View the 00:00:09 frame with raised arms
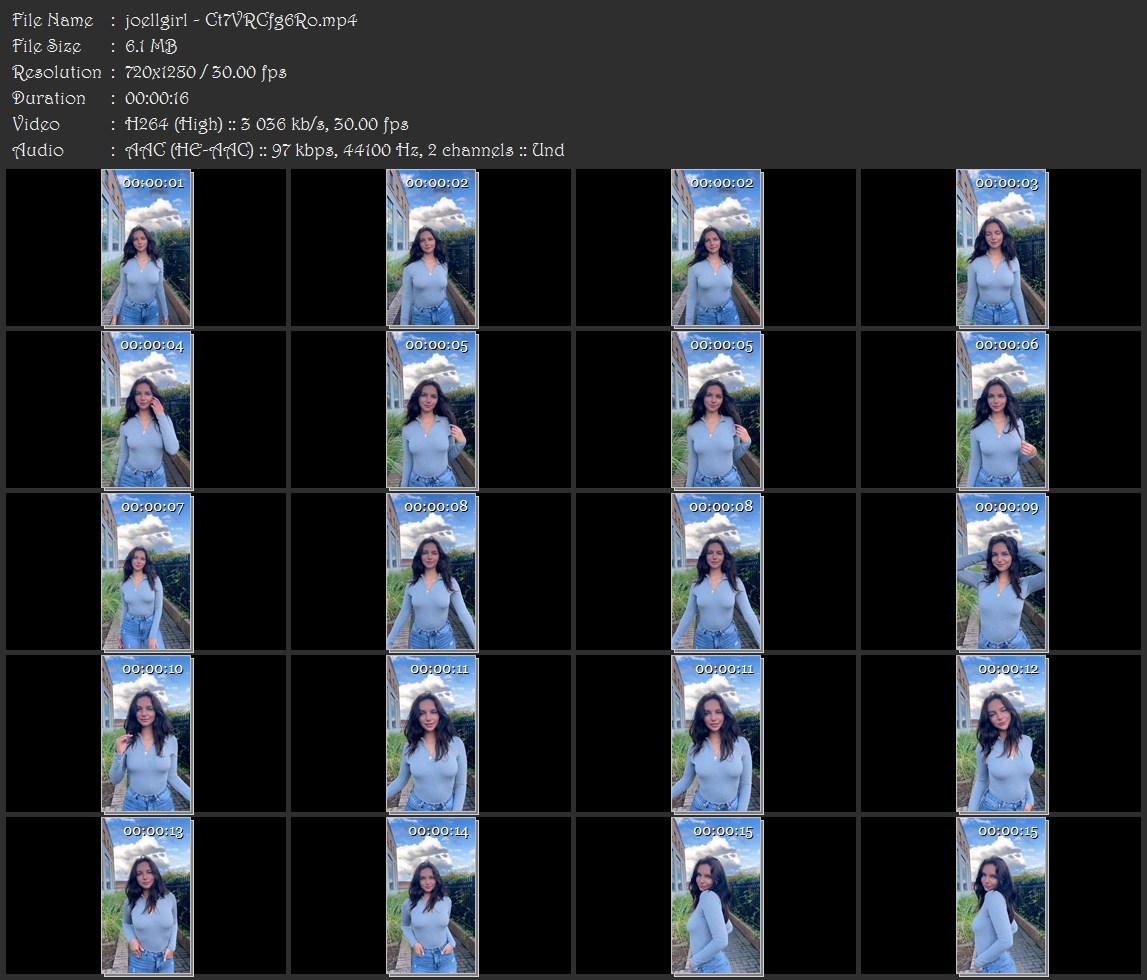Image resolution: width=1147 pixels, height=980 pixels. pyautogui.click(x=1001, y=572)
